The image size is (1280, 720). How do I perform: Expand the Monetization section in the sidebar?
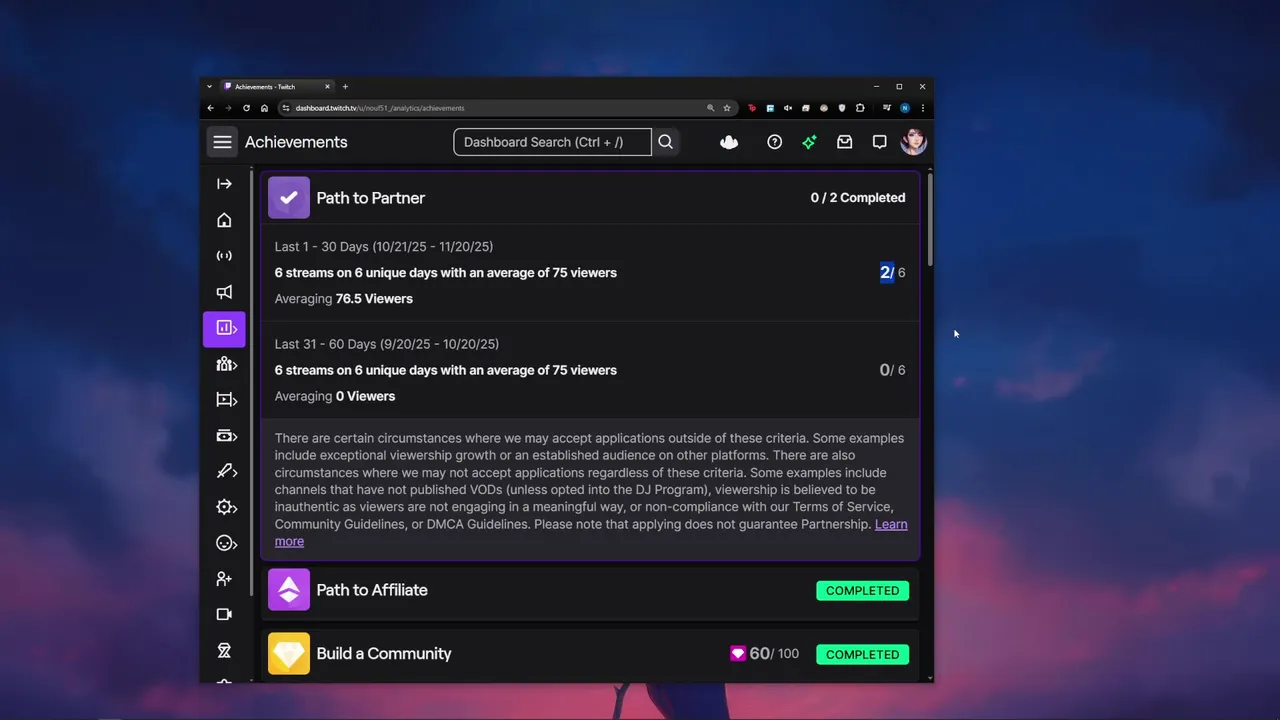[226, 436]
